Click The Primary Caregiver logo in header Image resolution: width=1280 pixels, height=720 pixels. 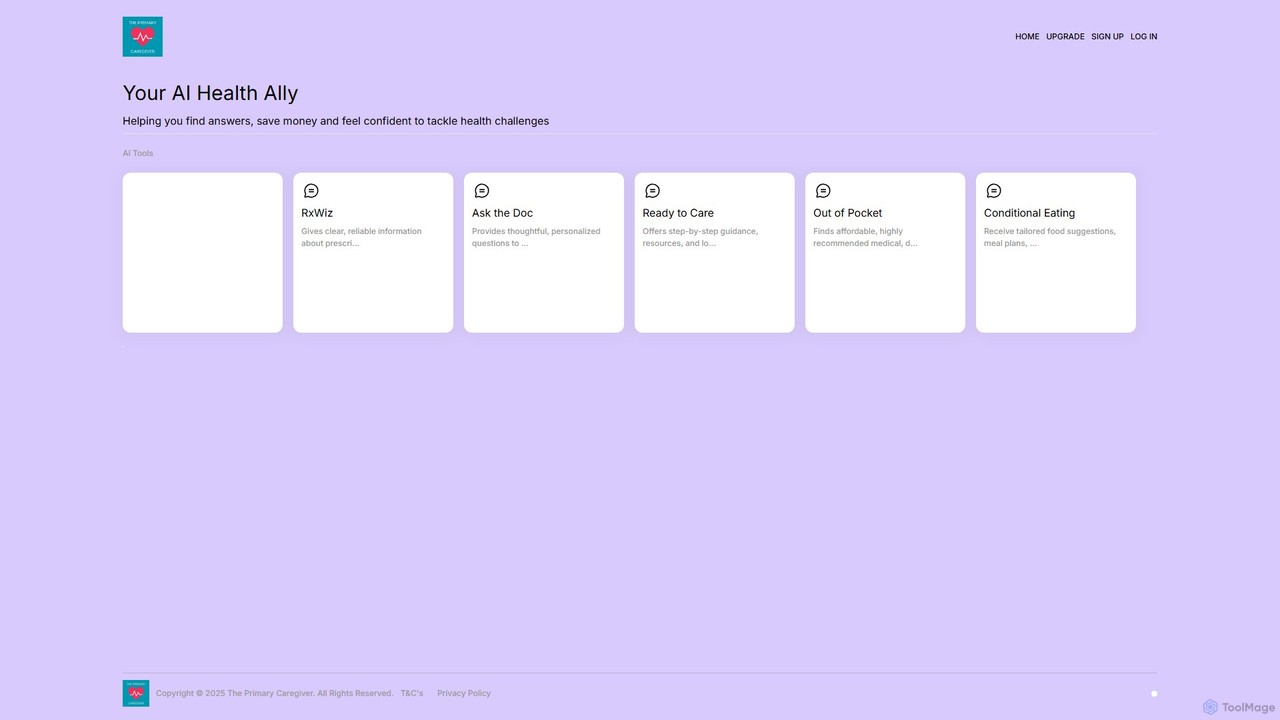click(x=142, y=36)
